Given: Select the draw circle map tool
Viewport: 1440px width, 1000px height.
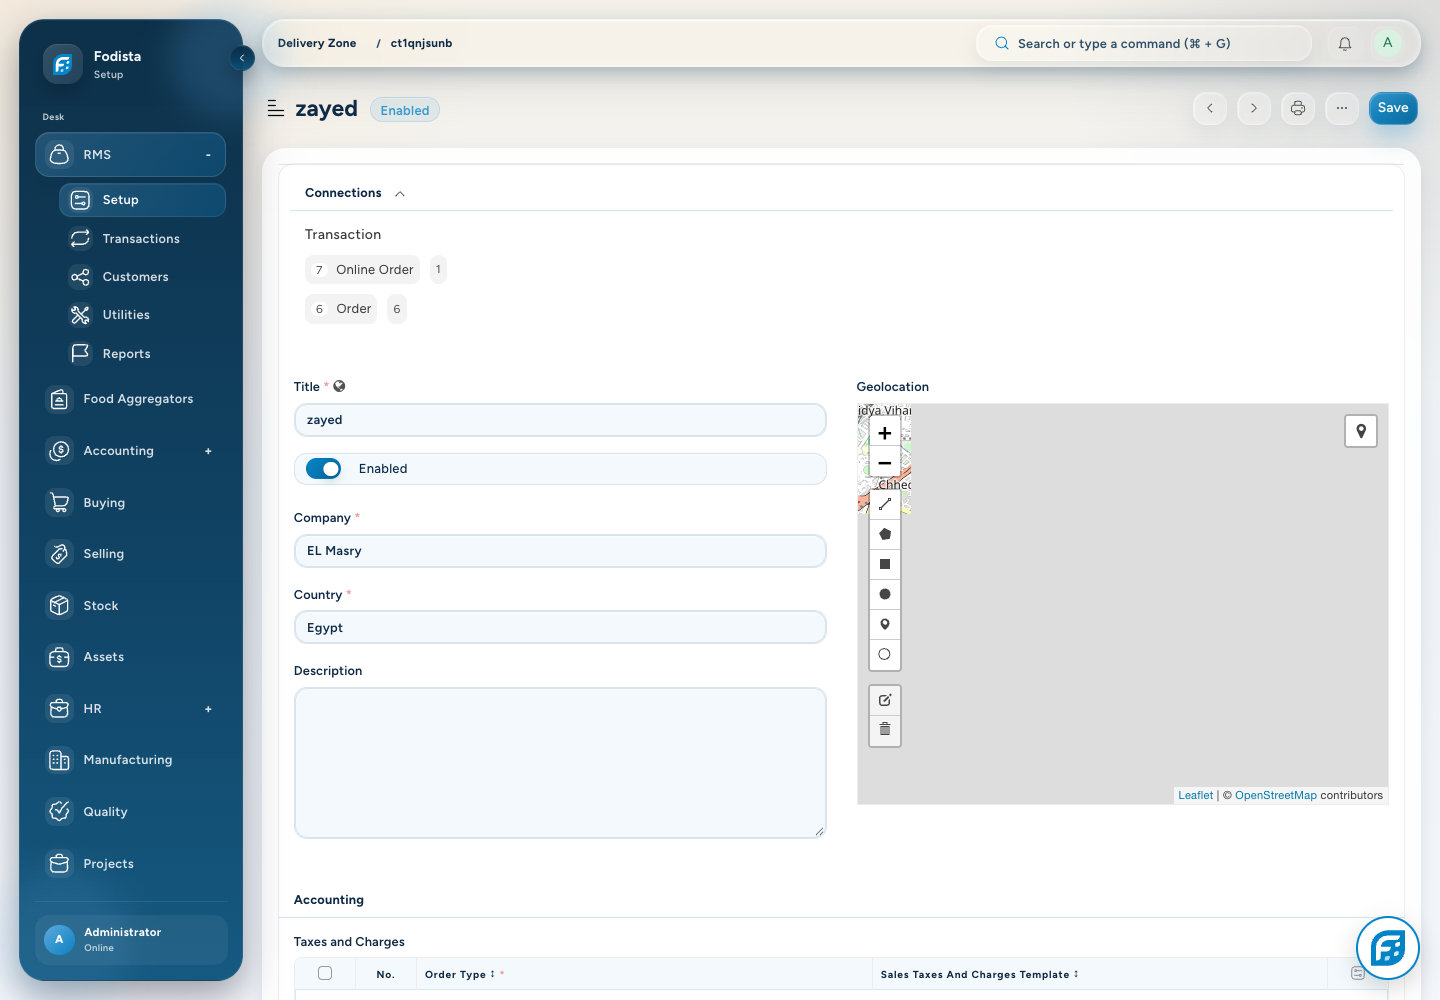Looking at the screenshot, I should point(885,594).
